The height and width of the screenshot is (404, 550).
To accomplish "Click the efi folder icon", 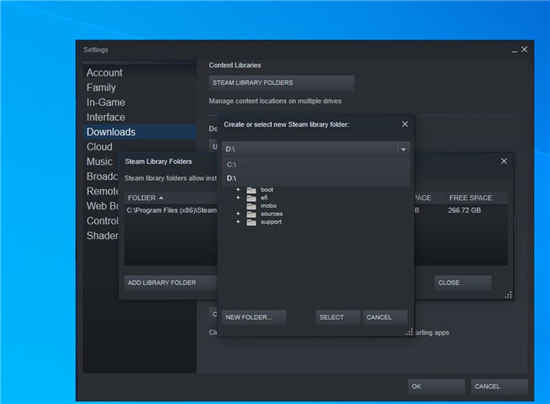I will coord(251,198).
